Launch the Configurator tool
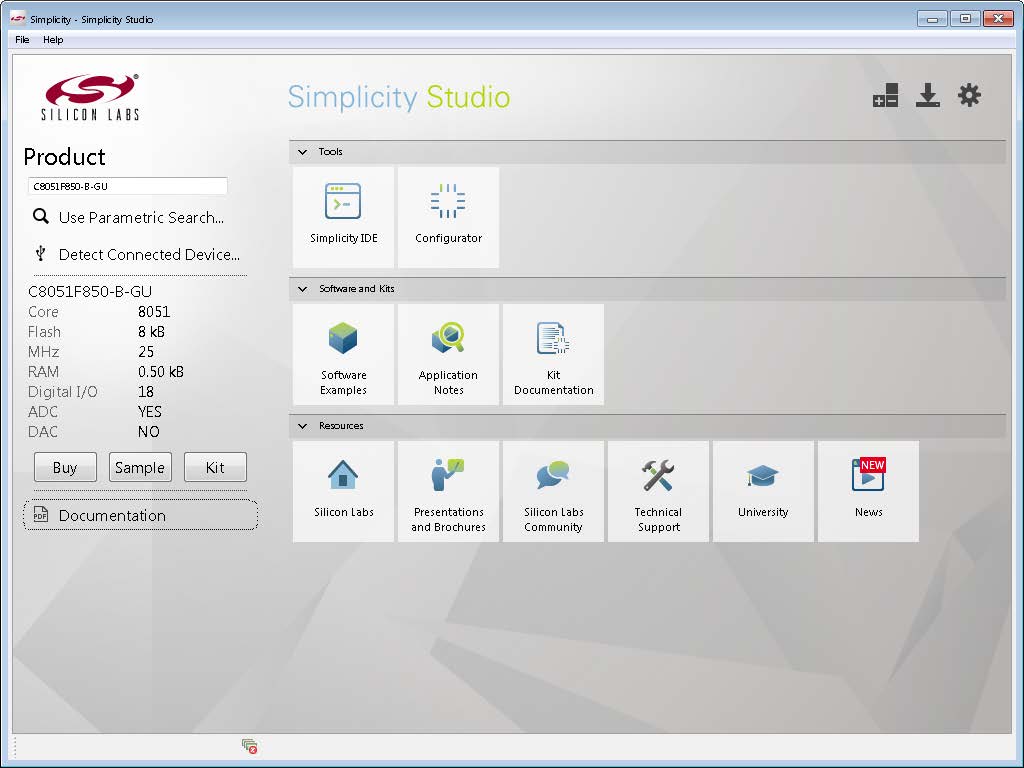This screenshot has width=1024, height=768. pyautogui.click(x=448, y=216)
